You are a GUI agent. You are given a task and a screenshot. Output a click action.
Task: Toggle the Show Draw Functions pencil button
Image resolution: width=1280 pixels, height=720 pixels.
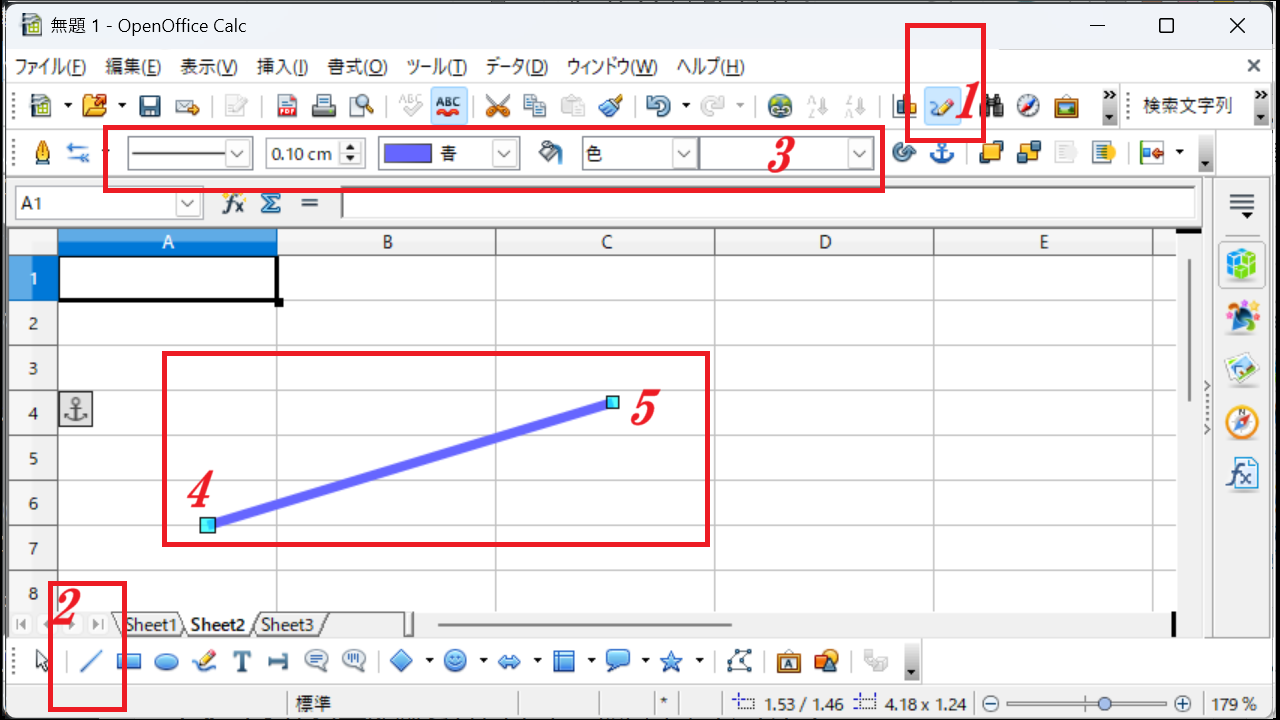click(x=941, y=105)
